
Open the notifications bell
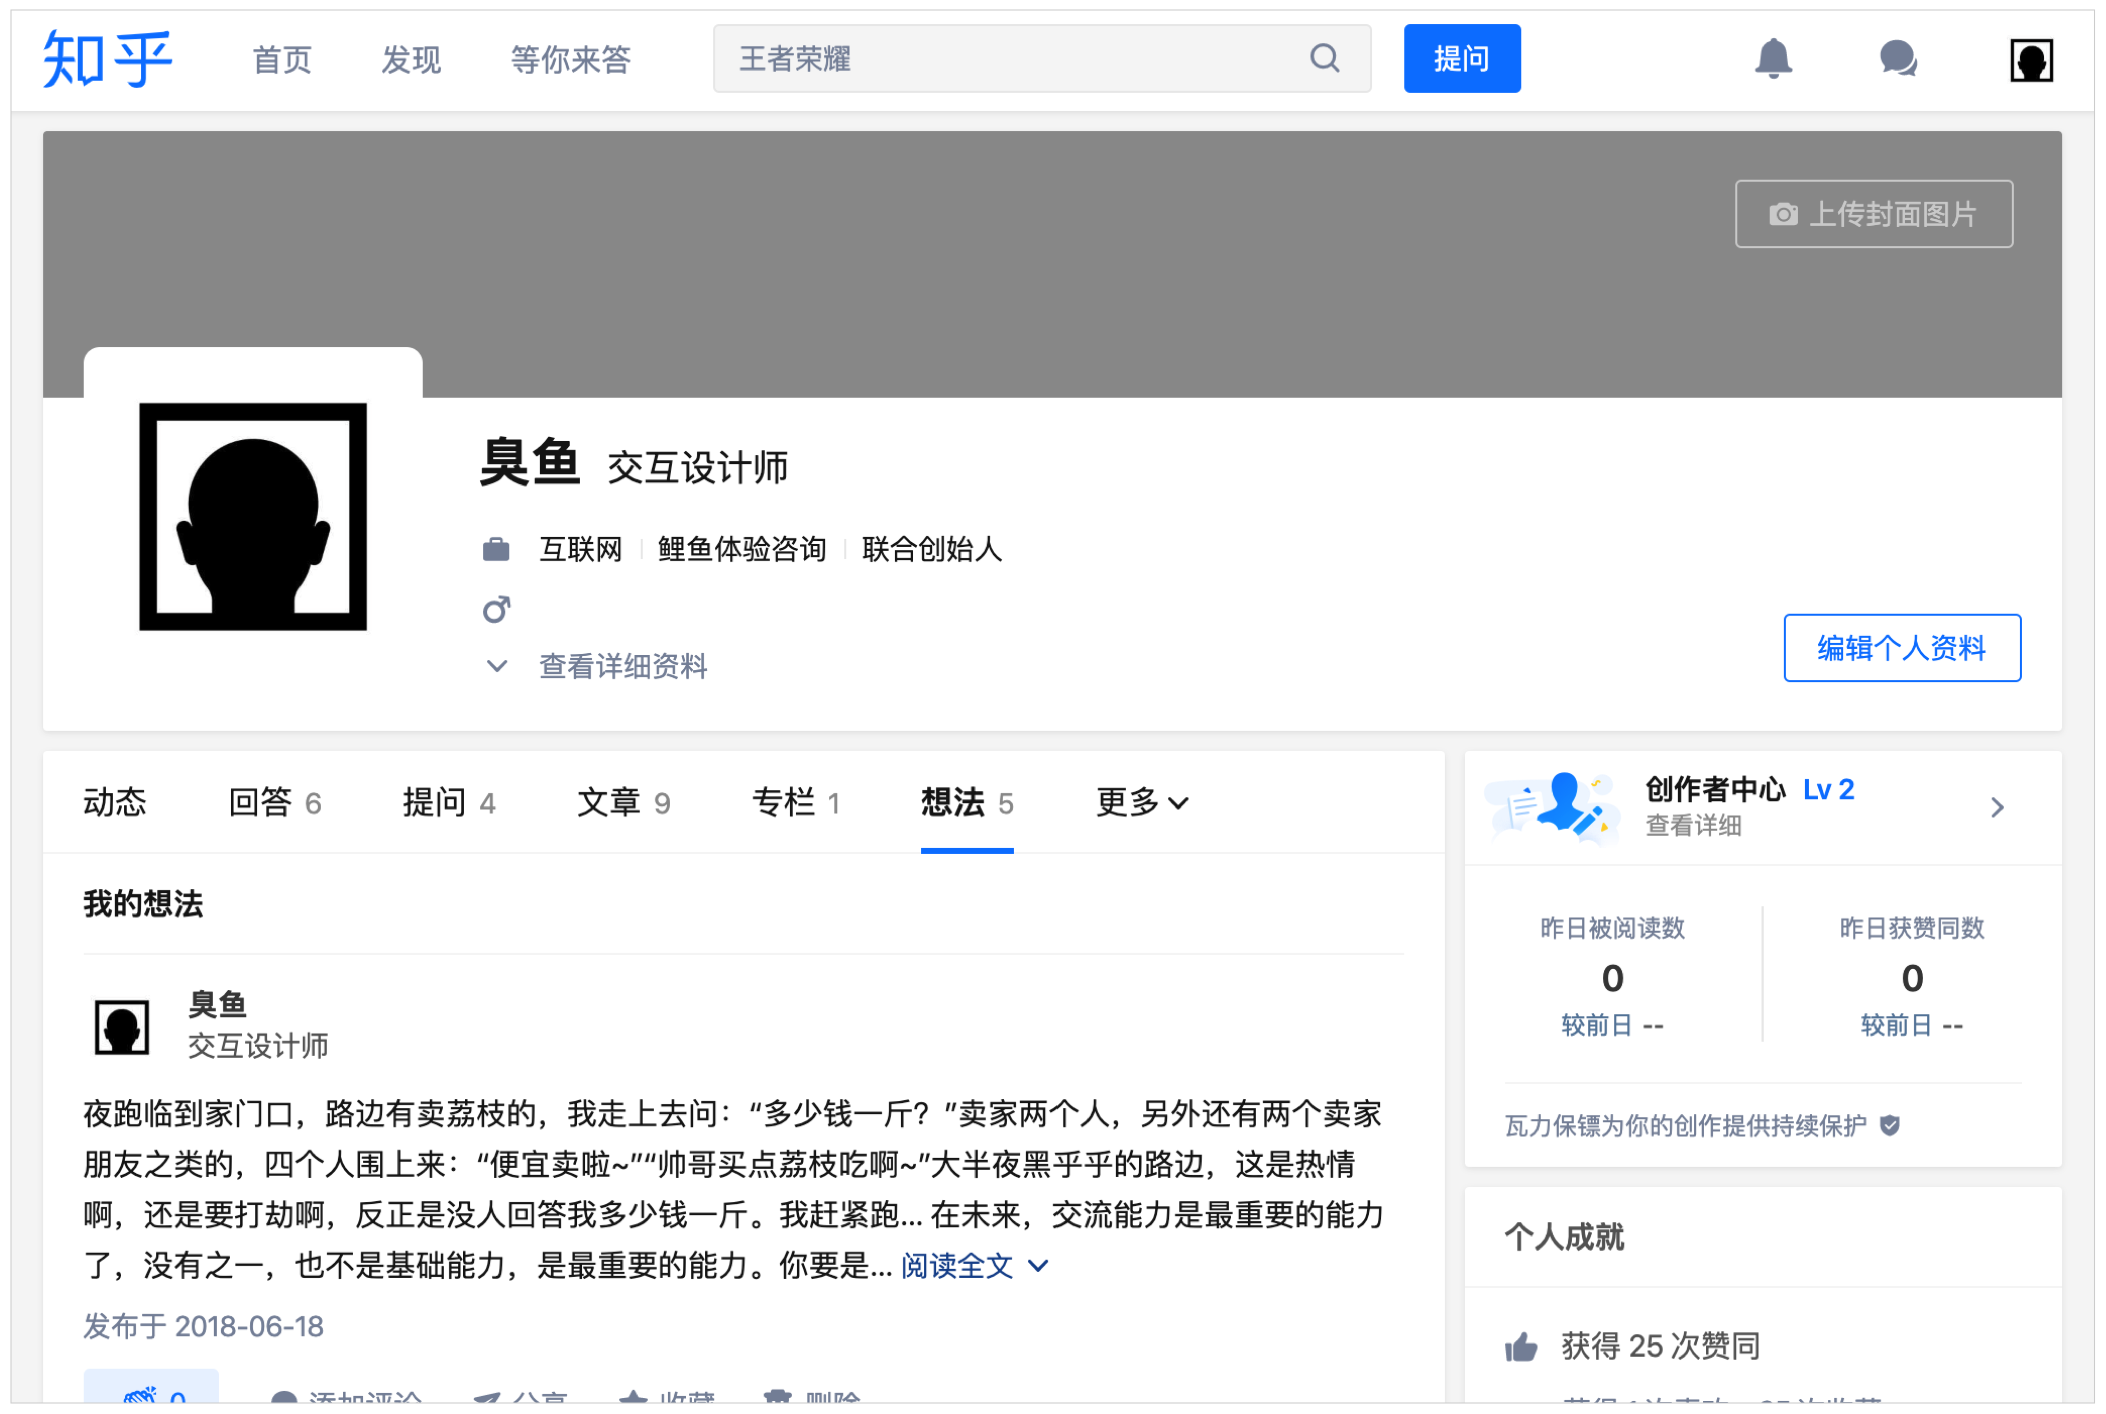1773,58
